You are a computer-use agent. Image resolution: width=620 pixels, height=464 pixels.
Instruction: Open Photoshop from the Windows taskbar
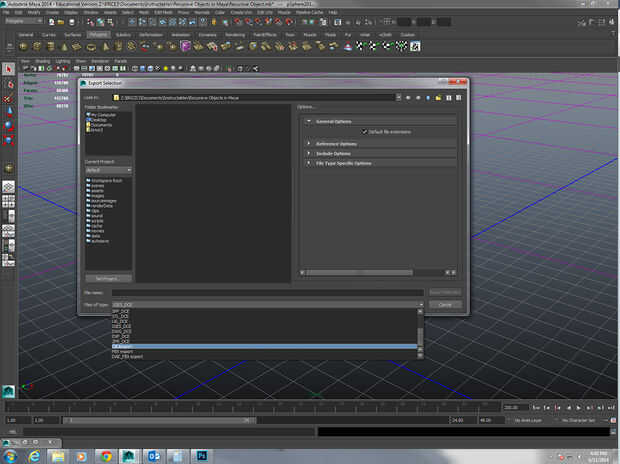click(x=200, y=455)
